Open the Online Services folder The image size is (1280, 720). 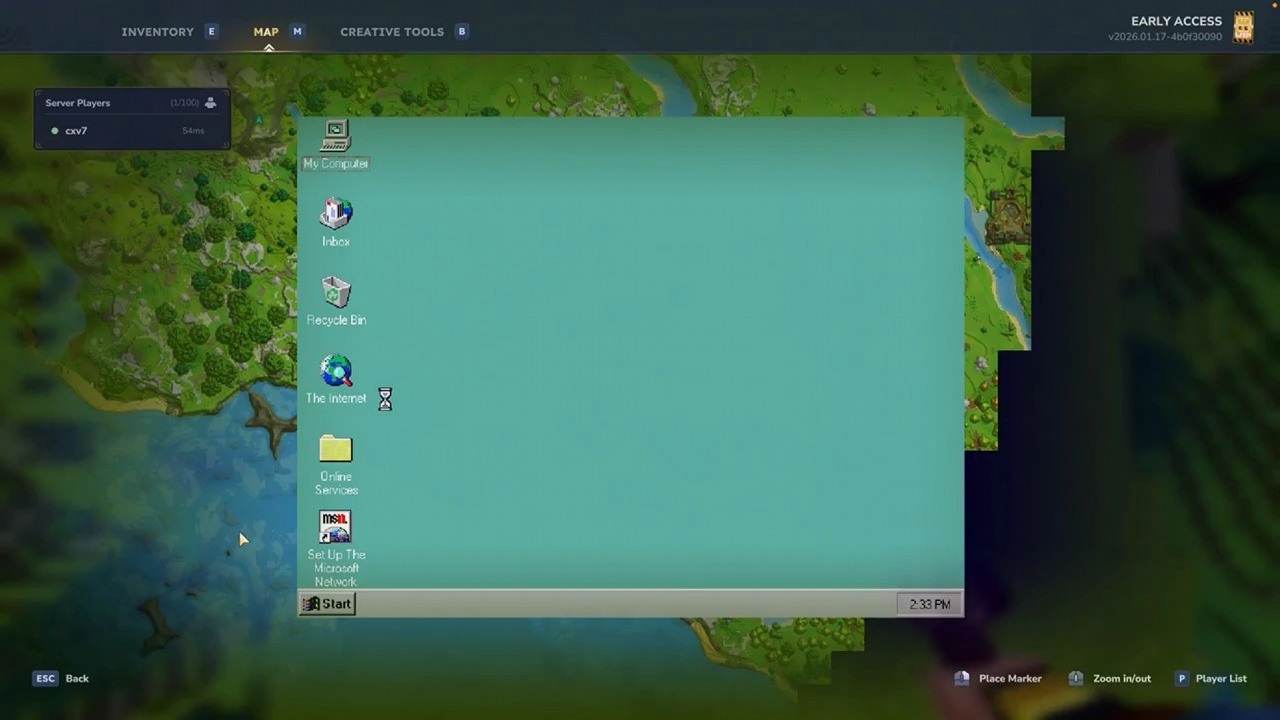point(335,450)
